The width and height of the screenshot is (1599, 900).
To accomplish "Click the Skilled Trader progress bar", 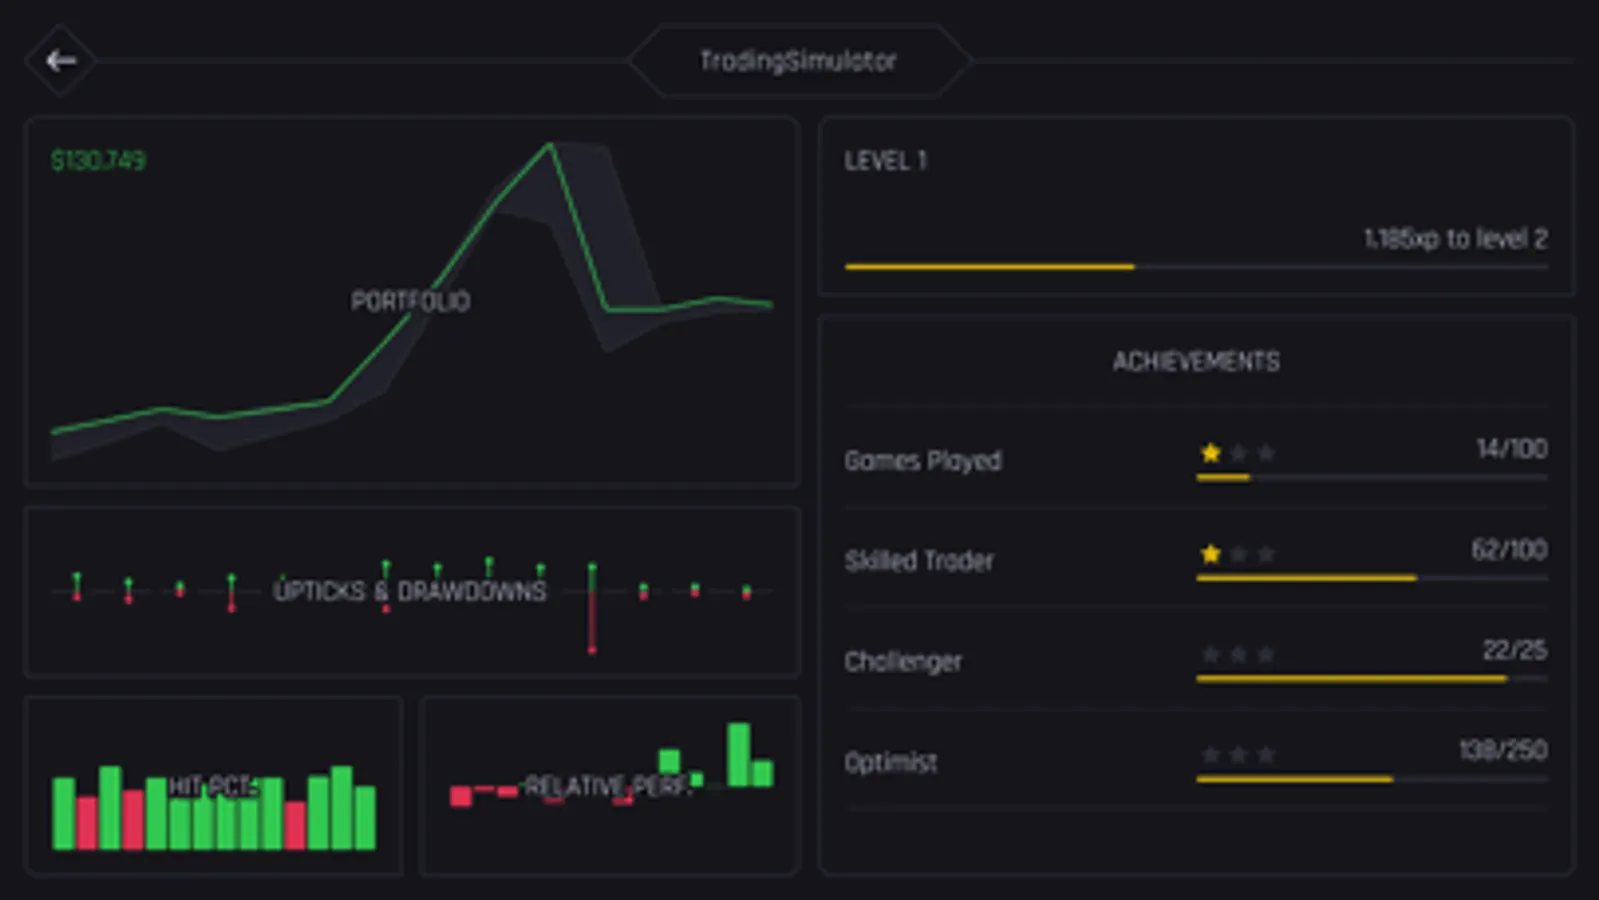I will click(x=1372, y=578).
